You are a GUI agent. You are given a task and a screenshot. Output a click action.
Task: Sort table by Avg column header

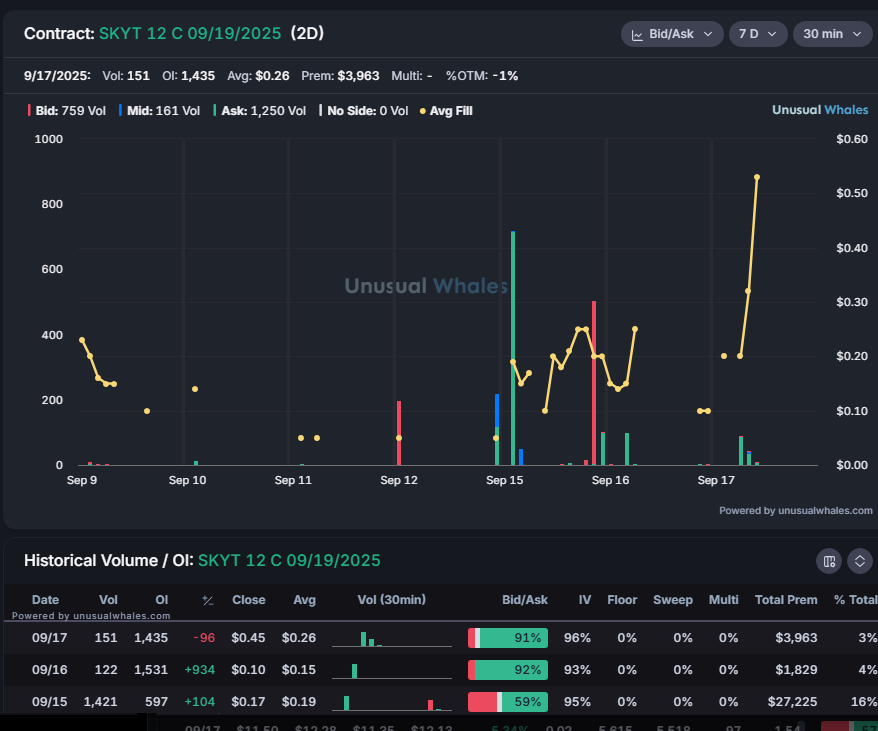(304, 600)
